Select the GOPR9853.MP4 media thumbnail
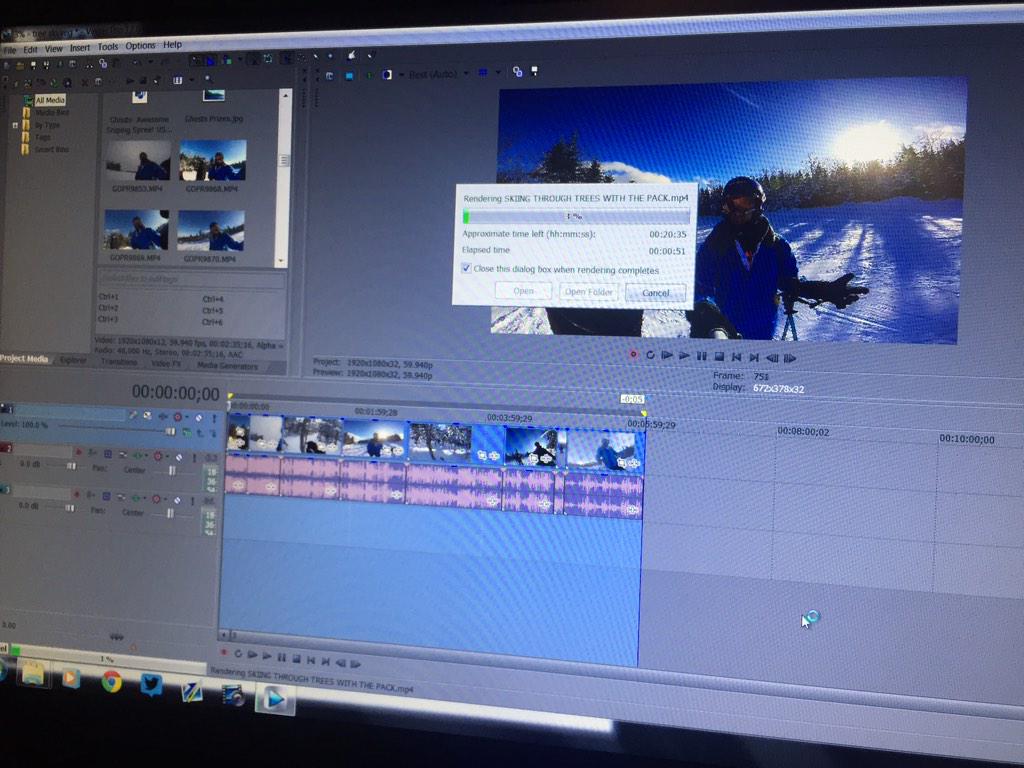1024x768 pixels. pos(138,161)
